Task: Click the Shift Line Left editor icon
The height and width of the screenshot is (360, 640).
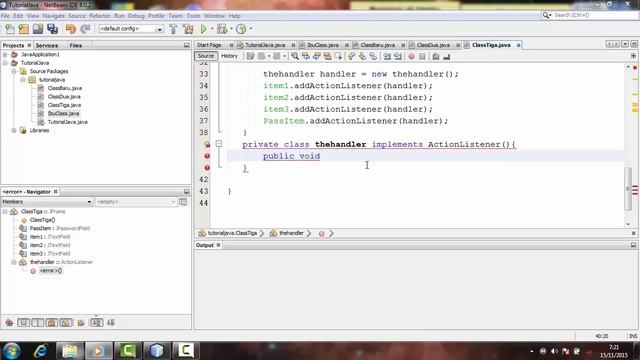Action: 387,56
